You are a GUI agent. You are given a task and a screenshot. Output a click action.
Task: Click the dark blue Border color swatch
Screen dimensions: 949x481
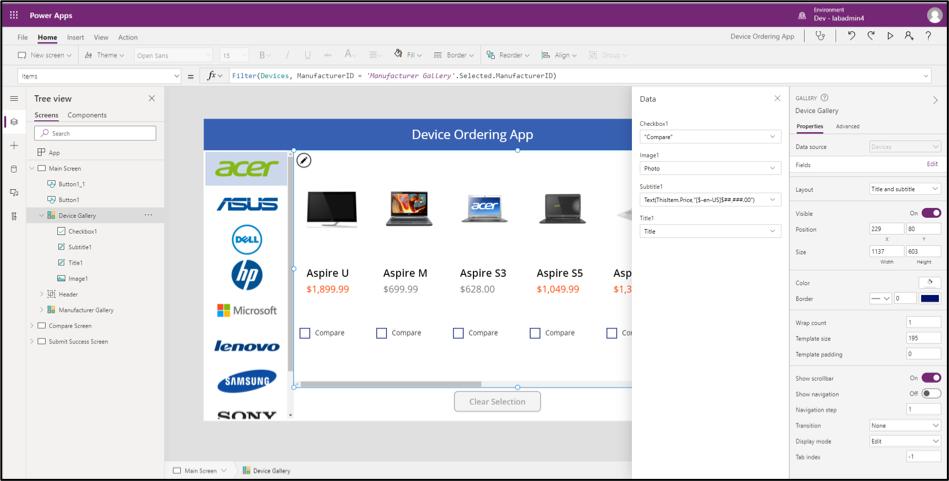coord(930,298)
